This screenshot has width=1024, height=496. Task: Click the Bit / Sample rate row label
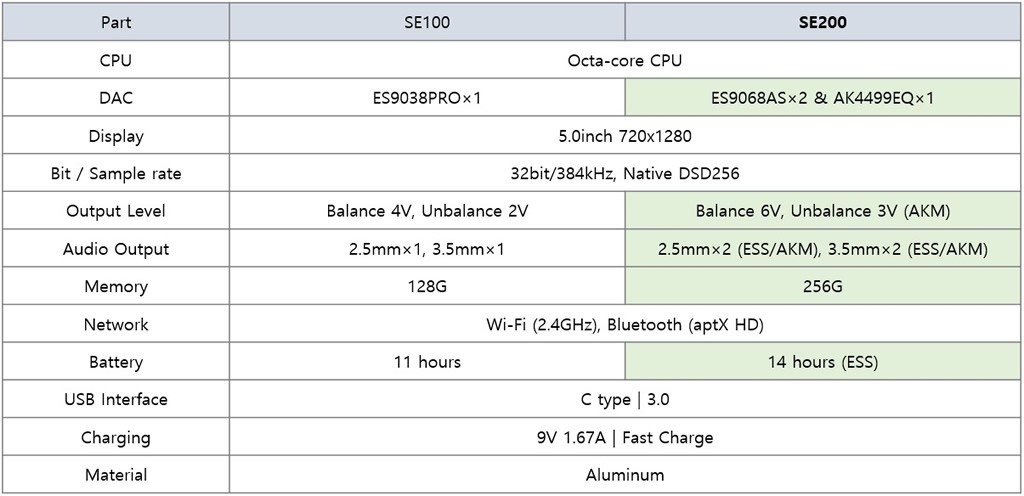[x=116, y=173]
